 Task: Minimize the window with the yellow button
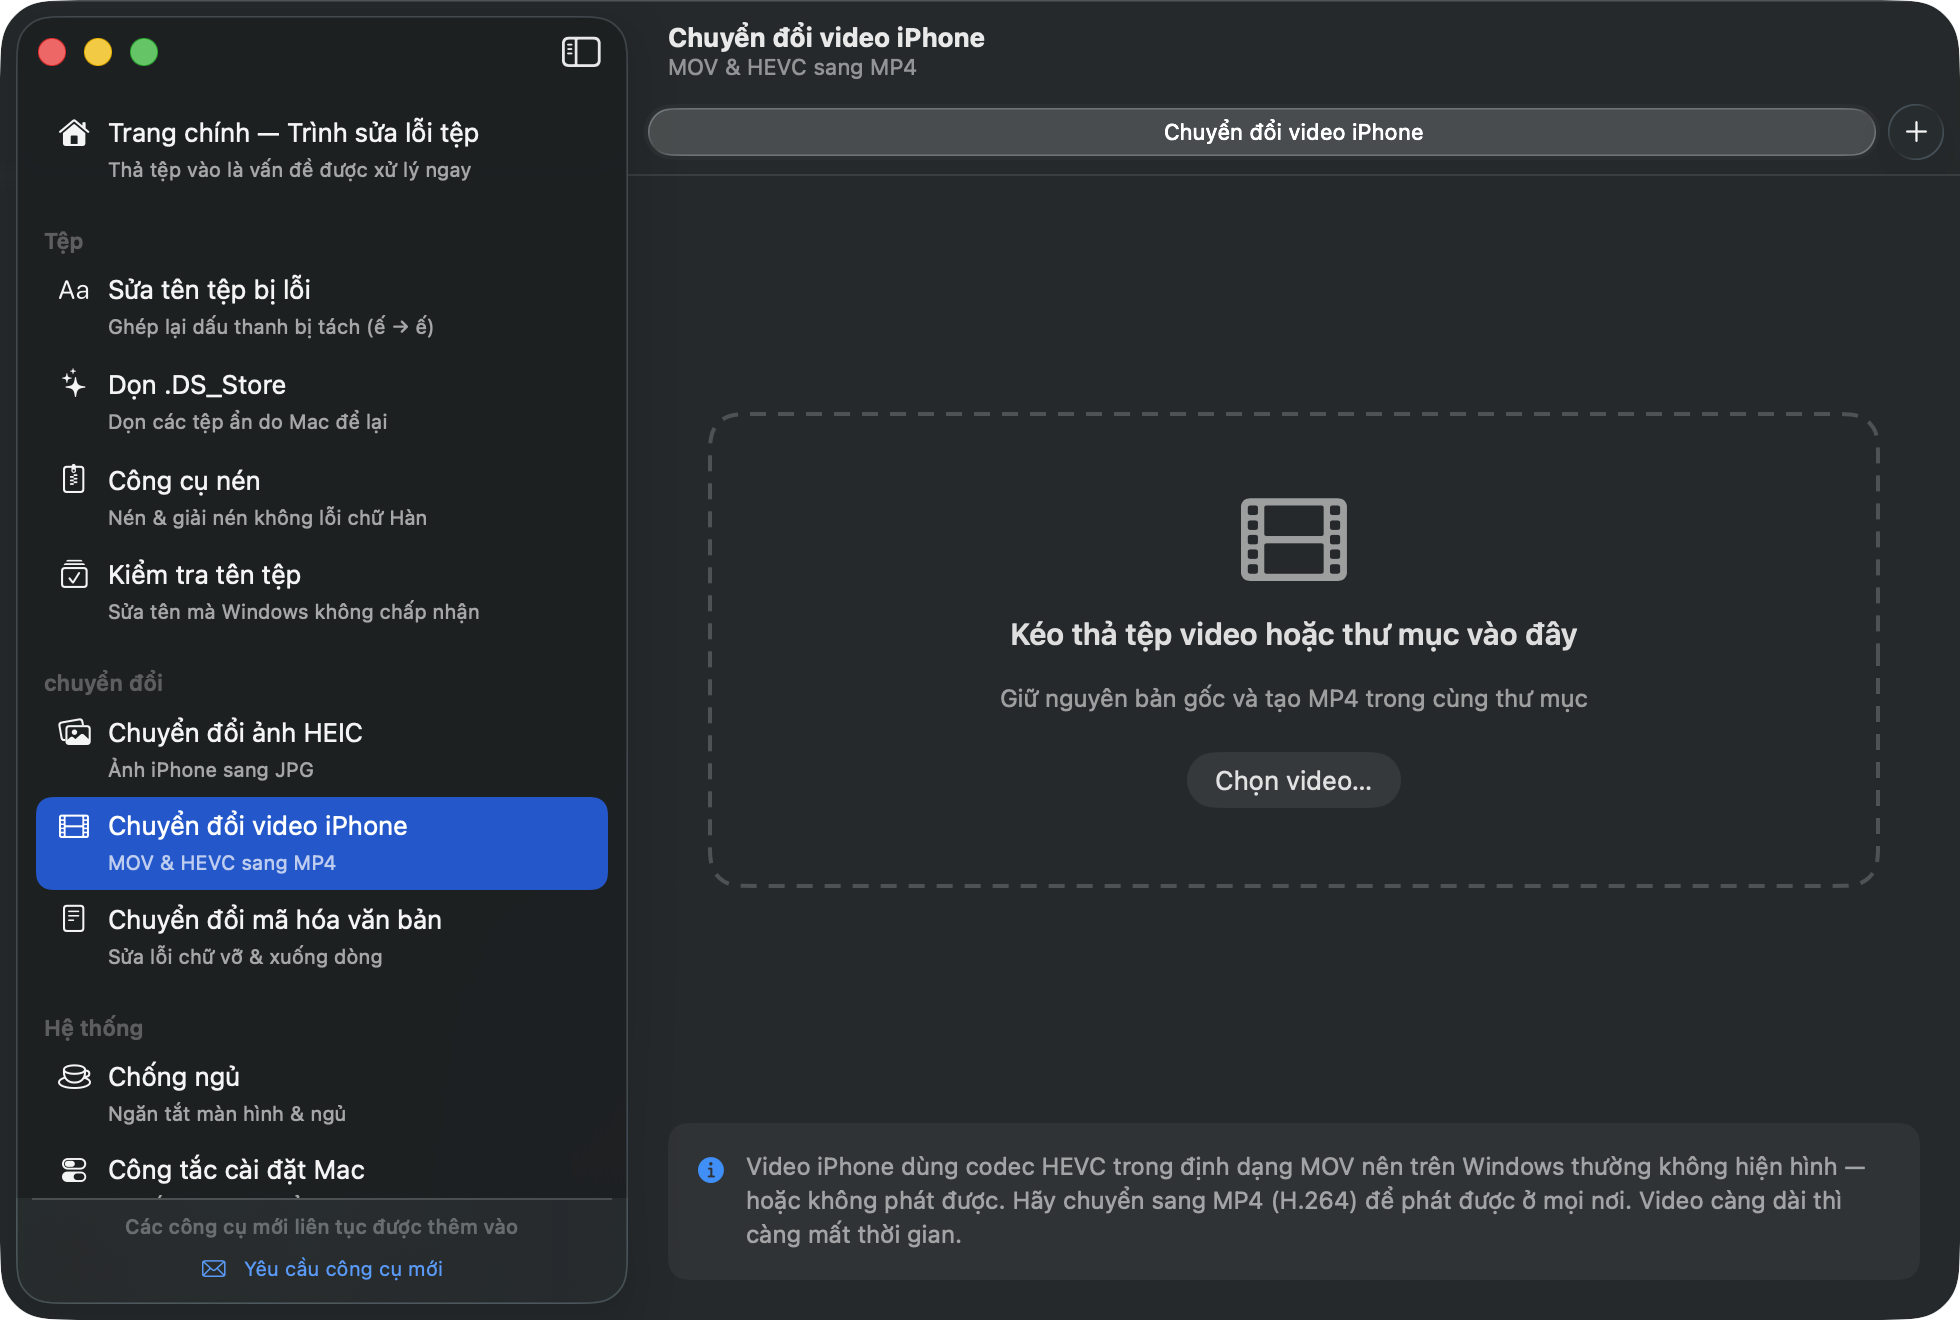pos(98,52)
